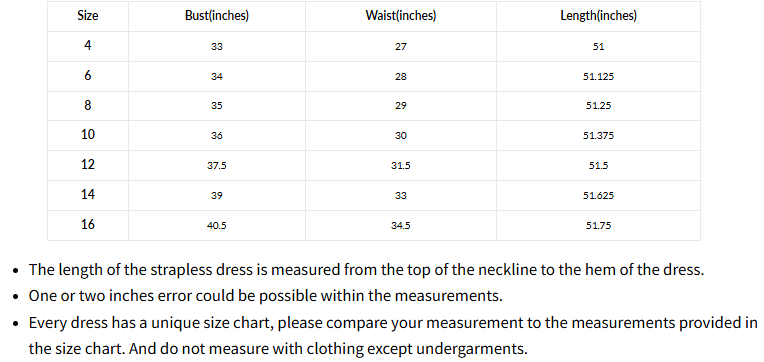Image resolution: width=764 pixels, height=362 pixels.
Task: Click the length value 51.375 cell
Action: pos(598,136)
